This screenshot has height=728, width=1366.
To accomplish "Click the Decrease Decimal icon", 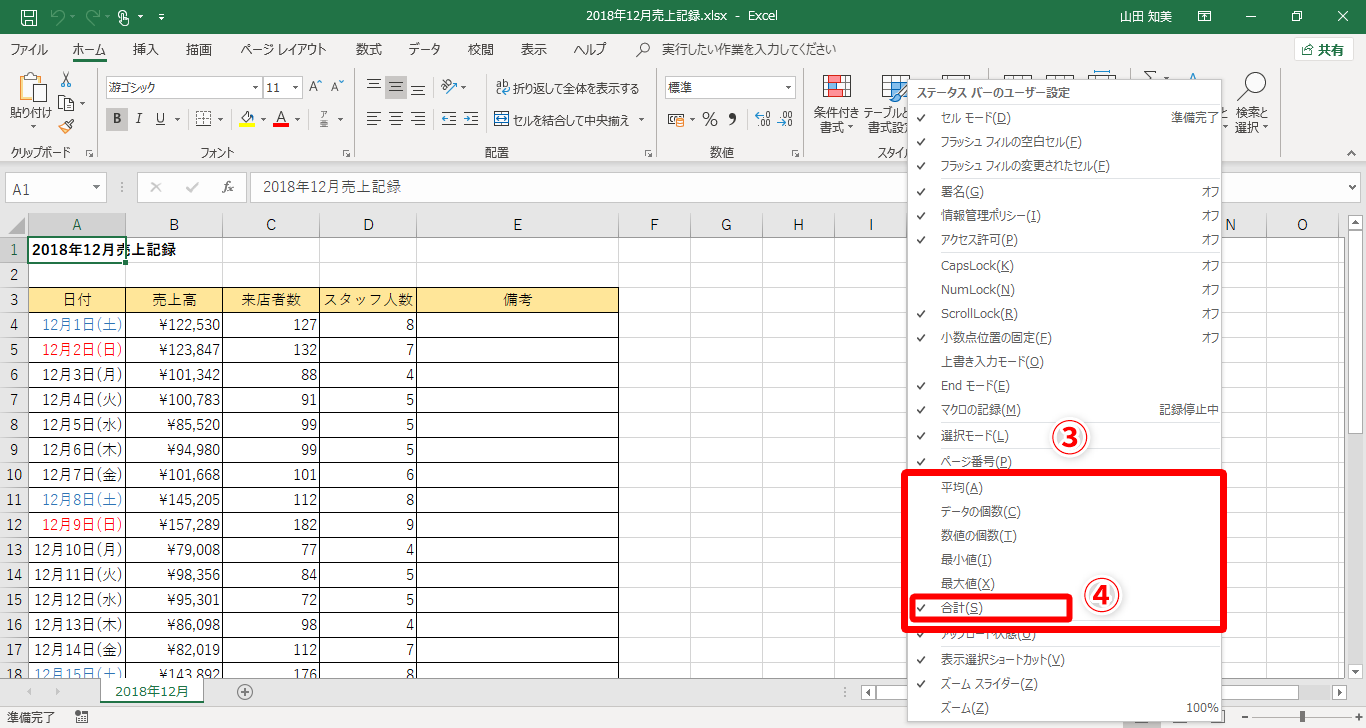I will click(x=783, y=120).
